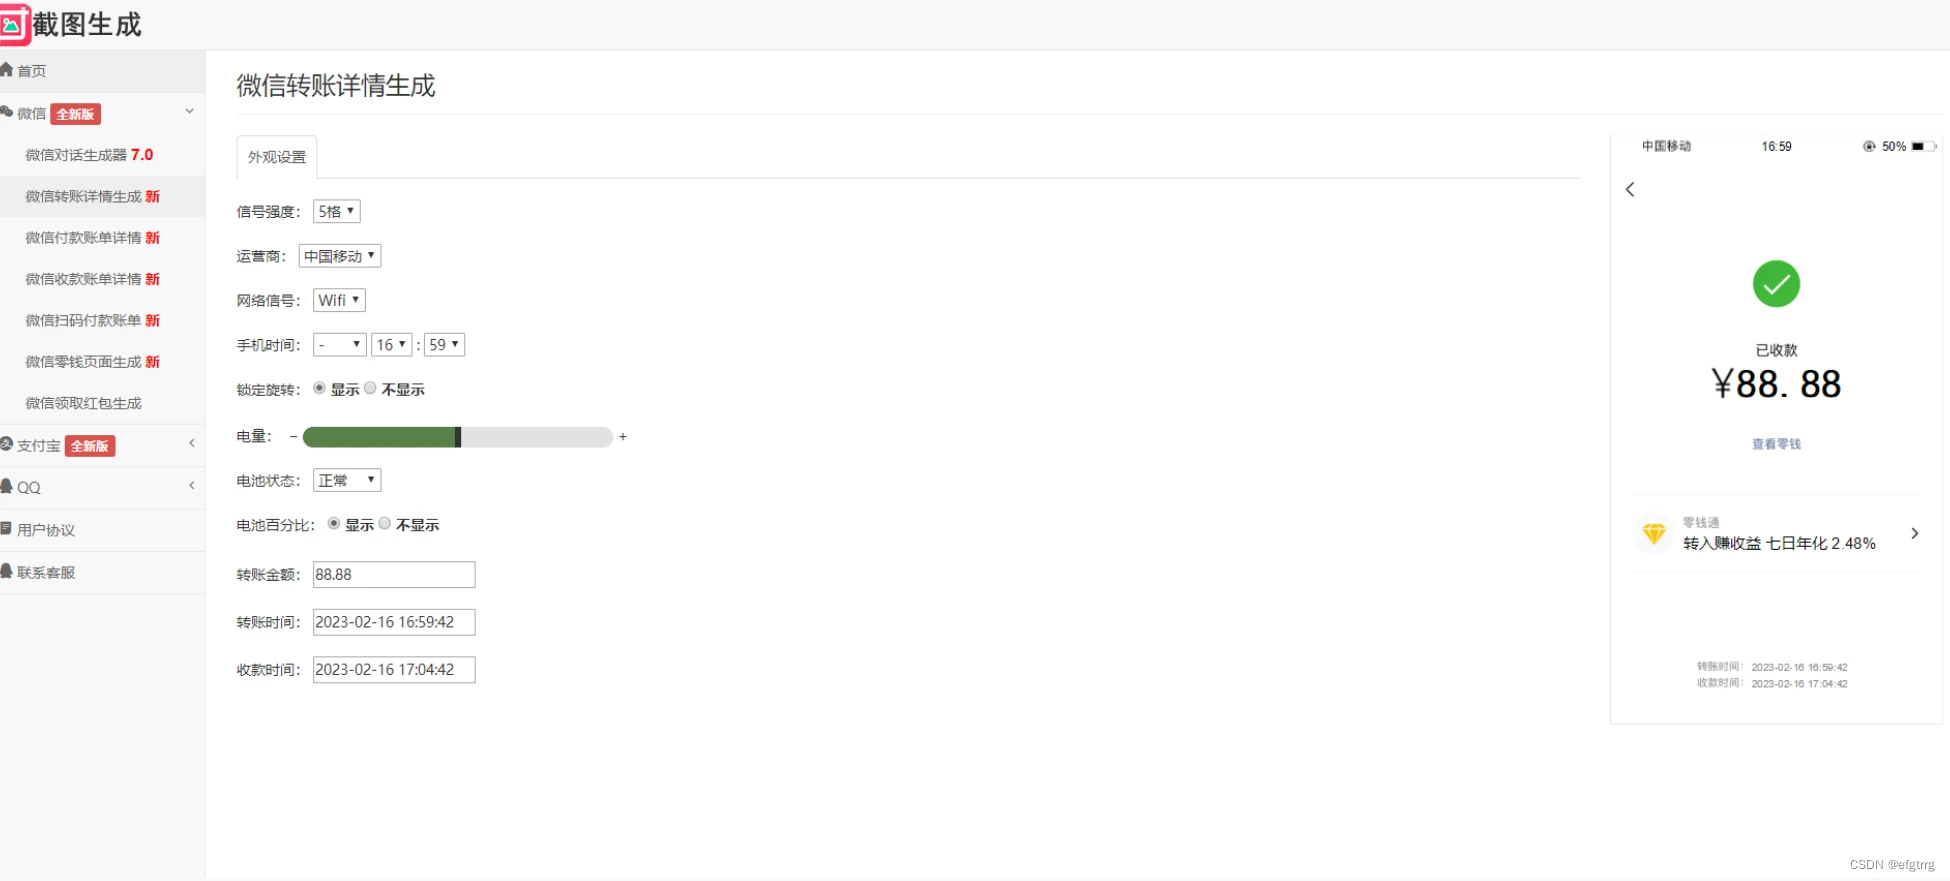Image resolution: width=1950 pixels, height=881 pixels.
Task: Open the 信号强度 dropdown
Action: coord(336,211)
